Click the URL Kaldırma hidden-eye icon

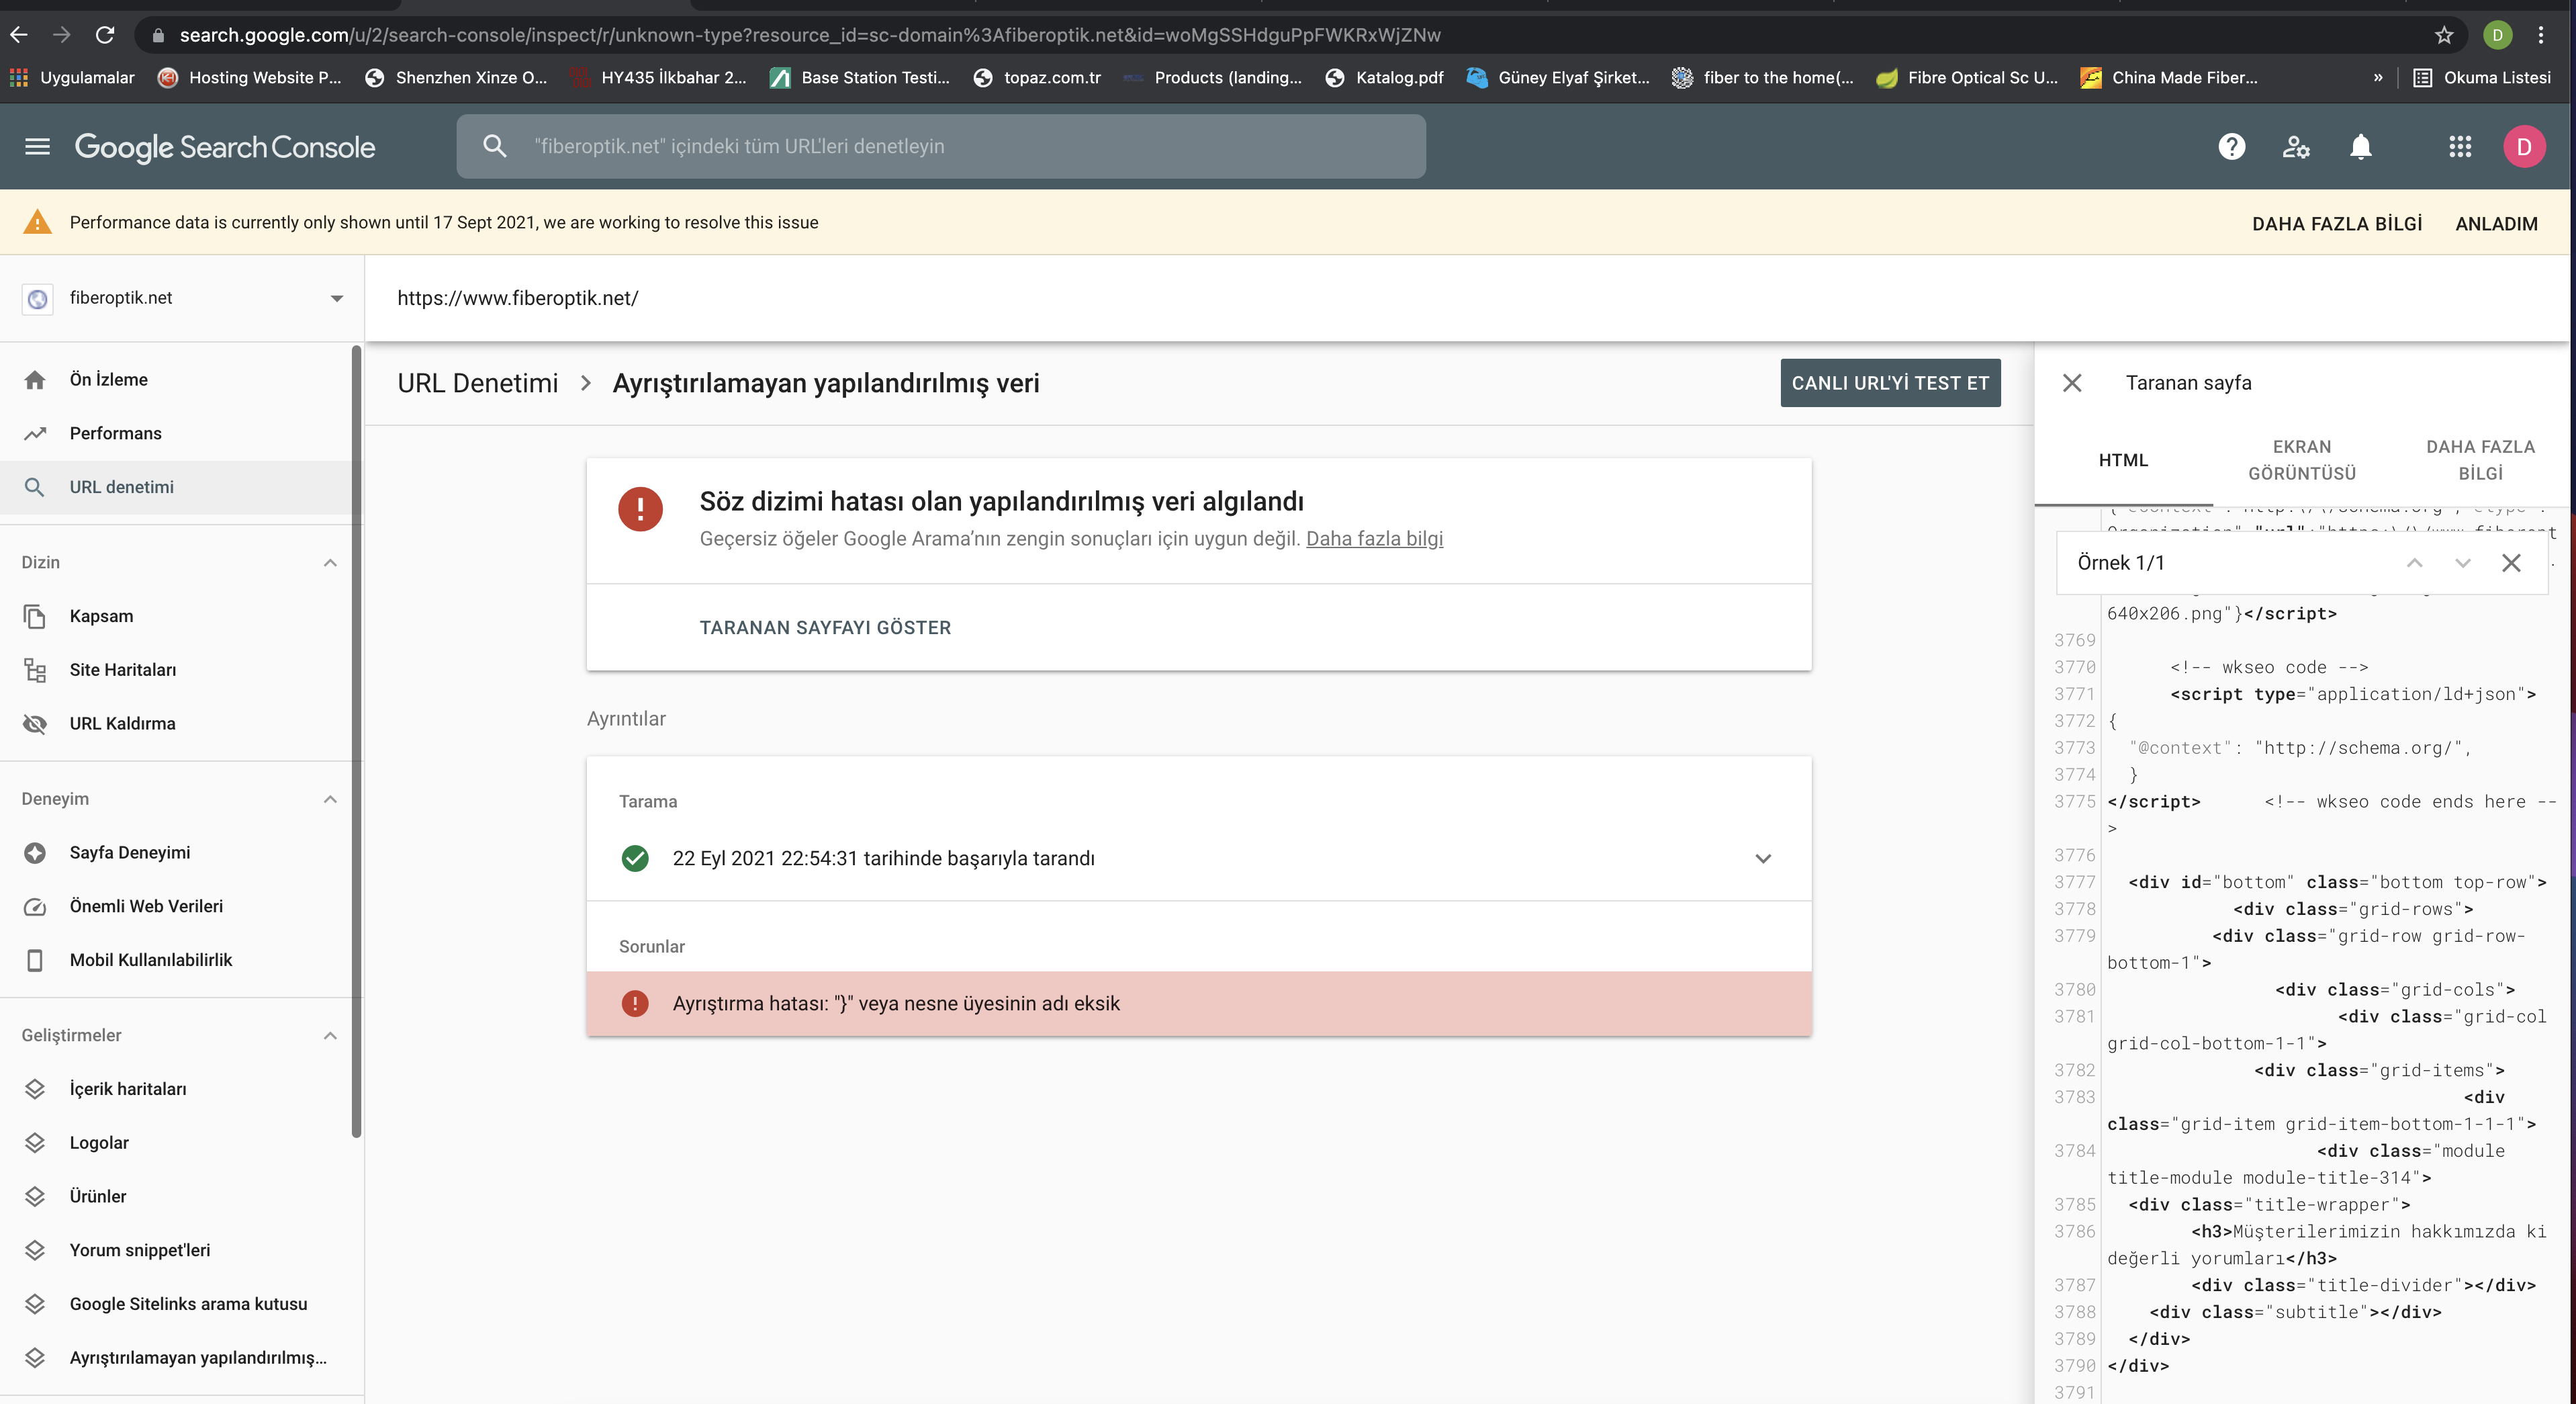click(x=35, y=723)
